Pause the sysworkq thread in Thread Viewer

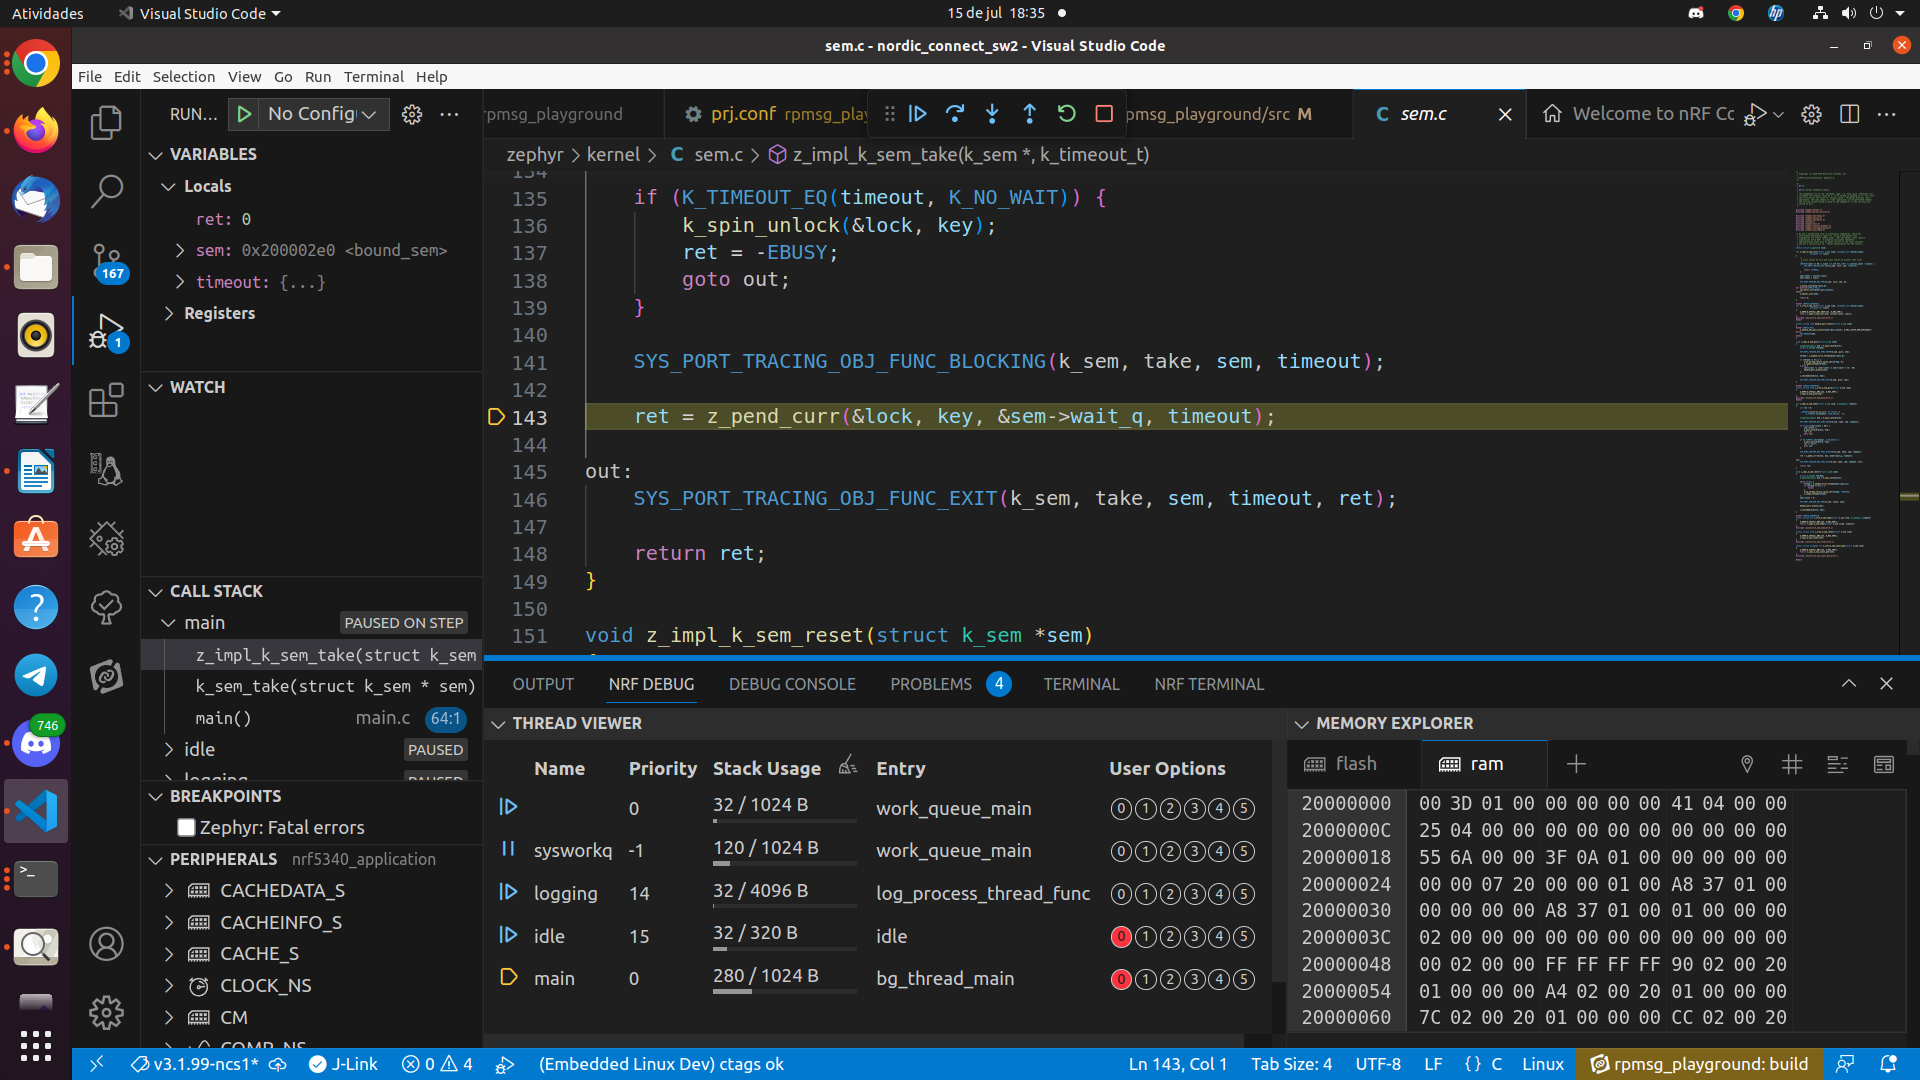coord(509,850)
